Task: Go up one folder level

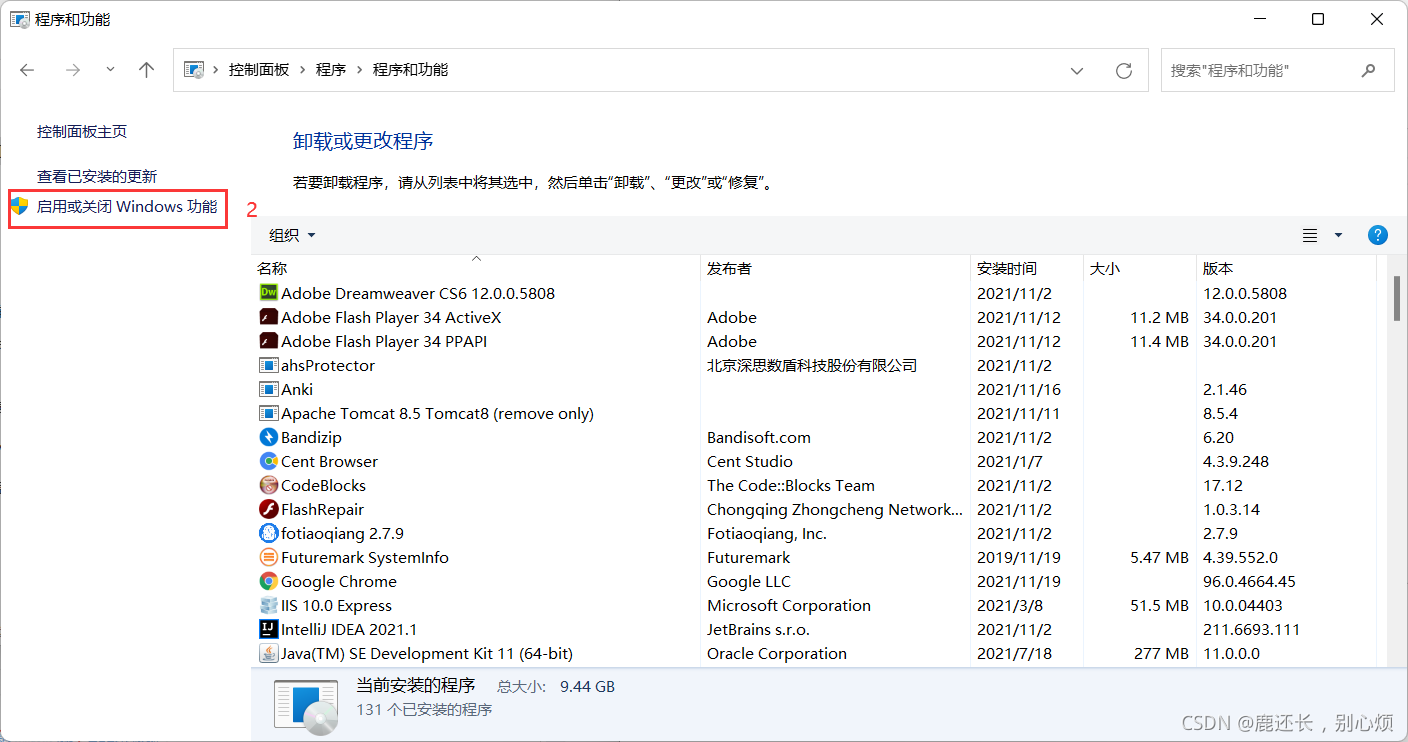Action: click(147, 70)
